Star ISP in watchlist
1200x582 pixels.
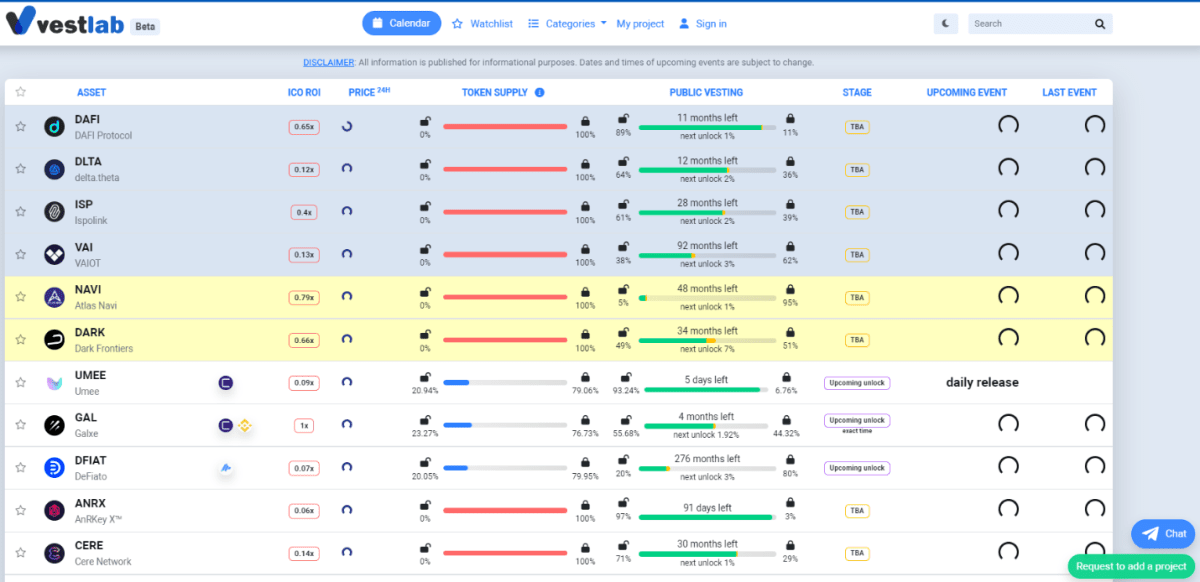click(x=20, y=212)
